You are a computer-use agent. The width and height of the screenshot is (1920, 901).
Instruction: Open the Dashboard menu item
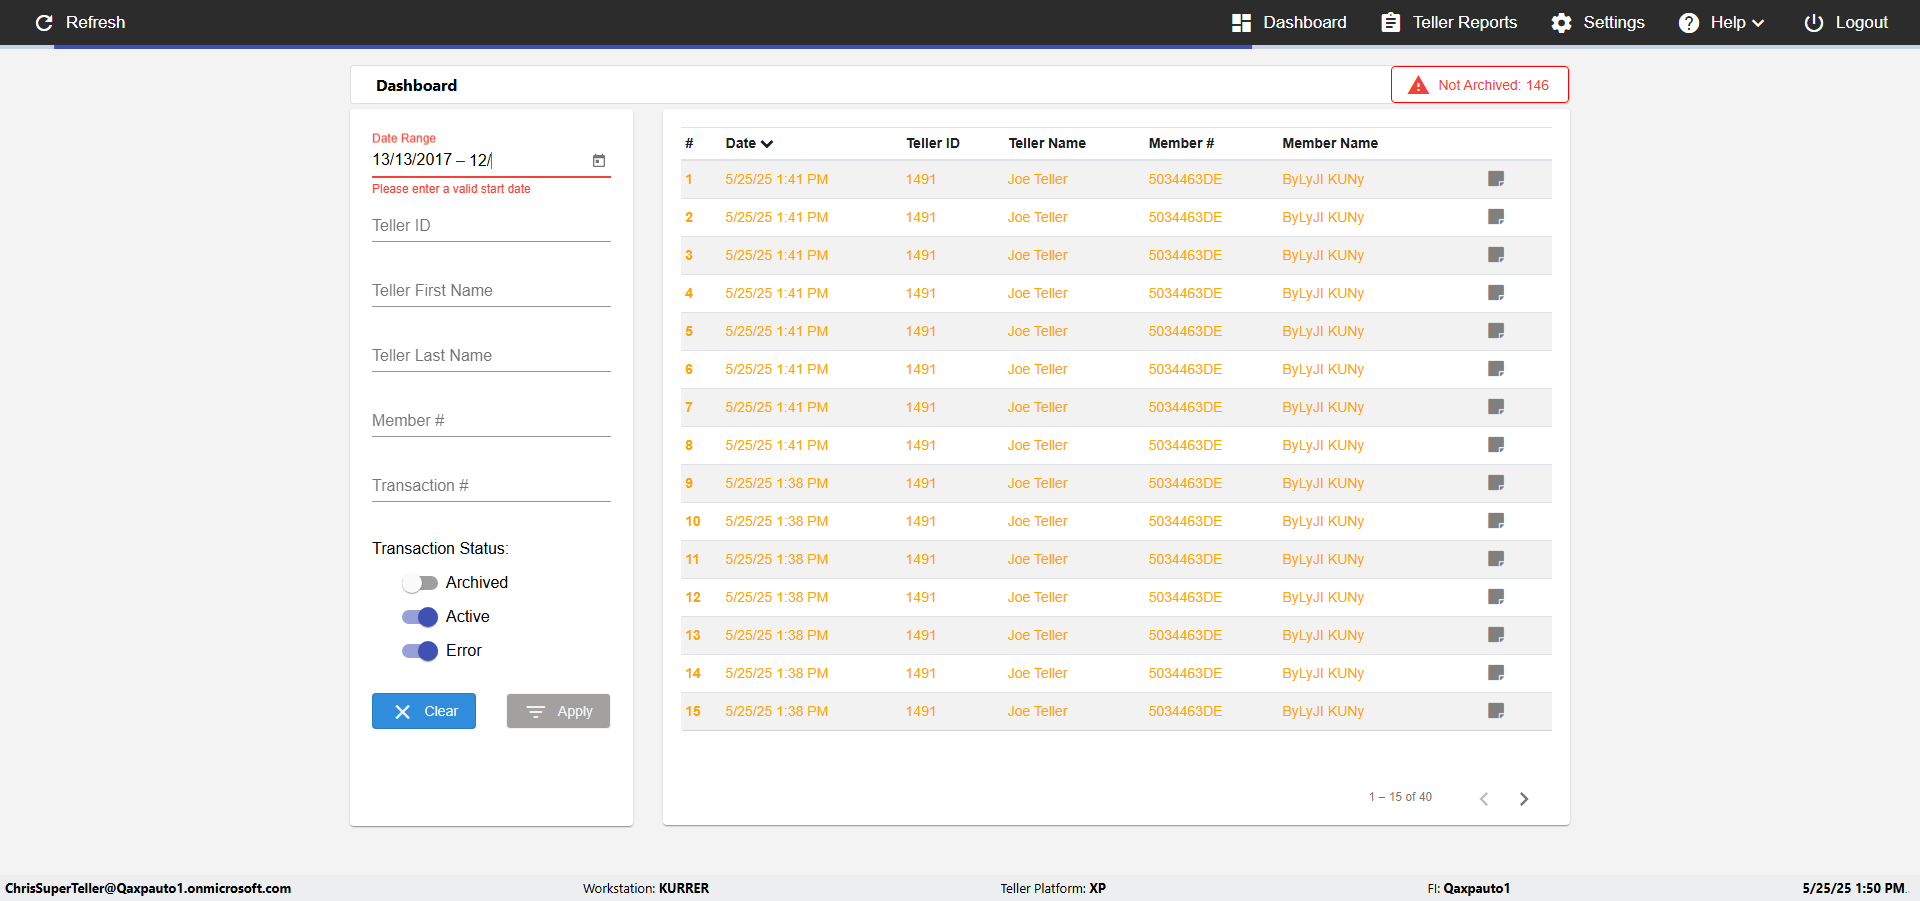click(x=1289, y=22)
